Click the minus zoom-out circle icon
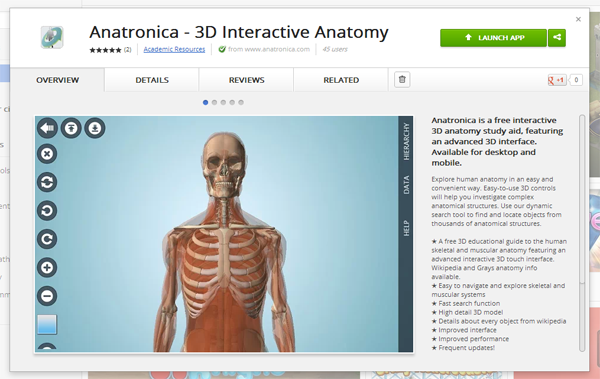Viewport: 600px width, 379px height. [x=47, y=296]
